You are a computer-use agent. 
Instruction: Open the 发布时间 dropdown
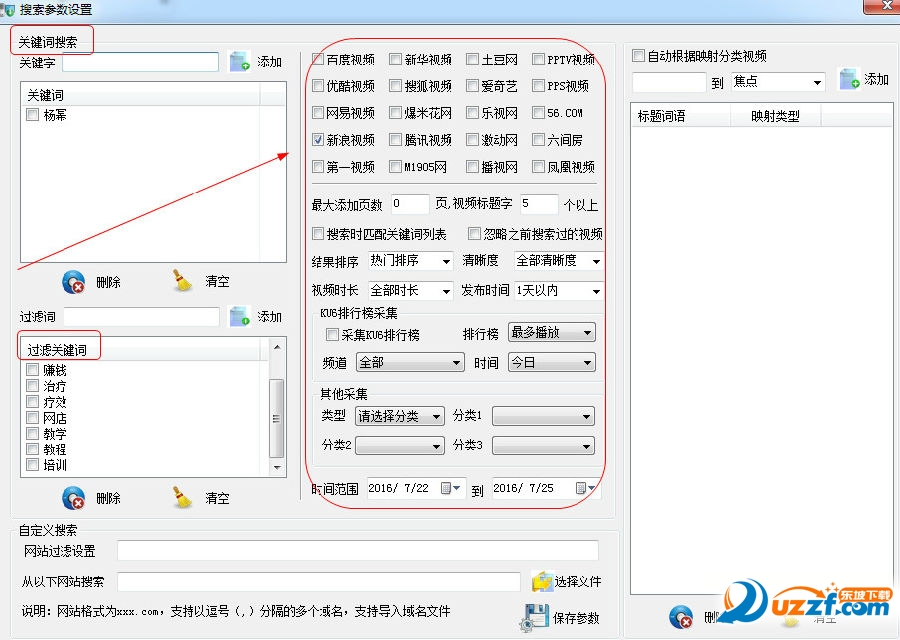[558, 291]
